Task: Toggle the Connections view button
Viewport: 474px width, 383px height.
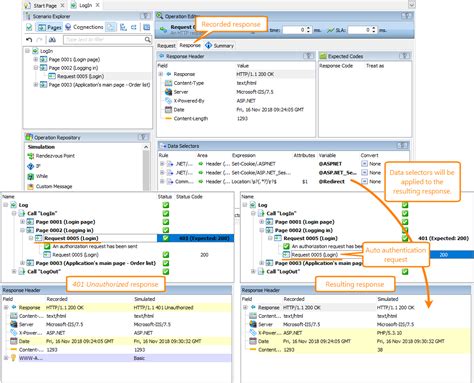Action: (84, 27)
